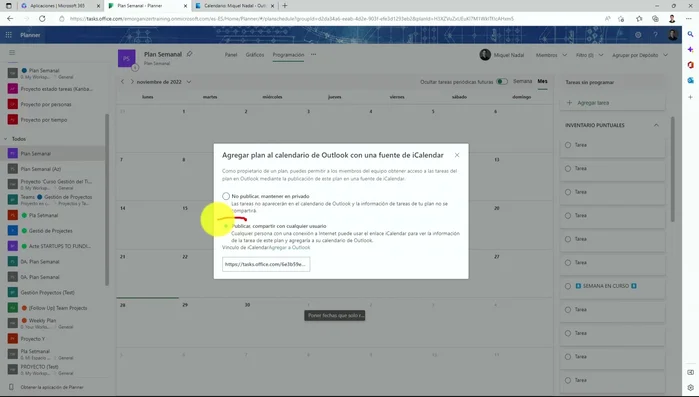699x397 pixels.
Task: Refresh the Planner page
Action: click(42, 19)
